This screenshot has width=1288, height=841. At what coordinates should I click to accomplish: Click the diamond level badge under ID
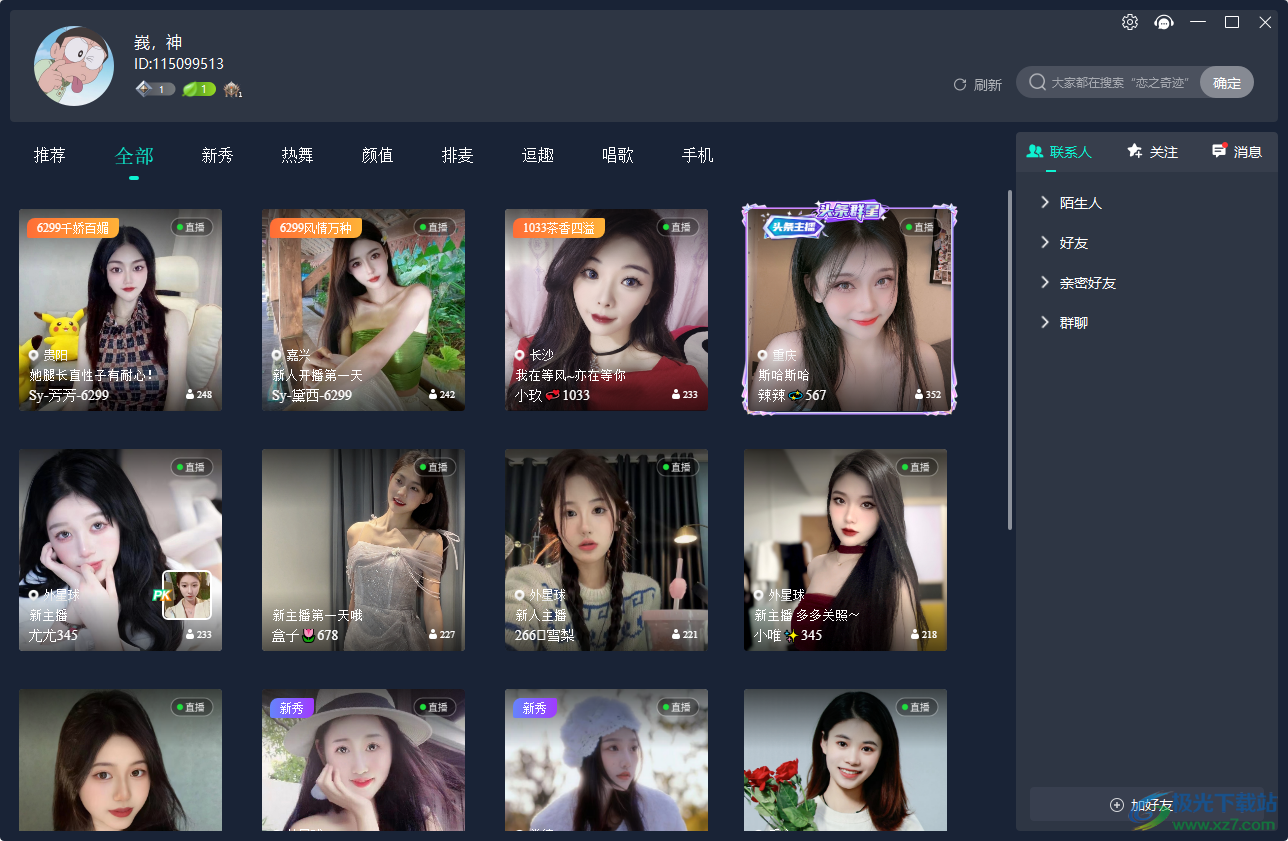[155, 89]
